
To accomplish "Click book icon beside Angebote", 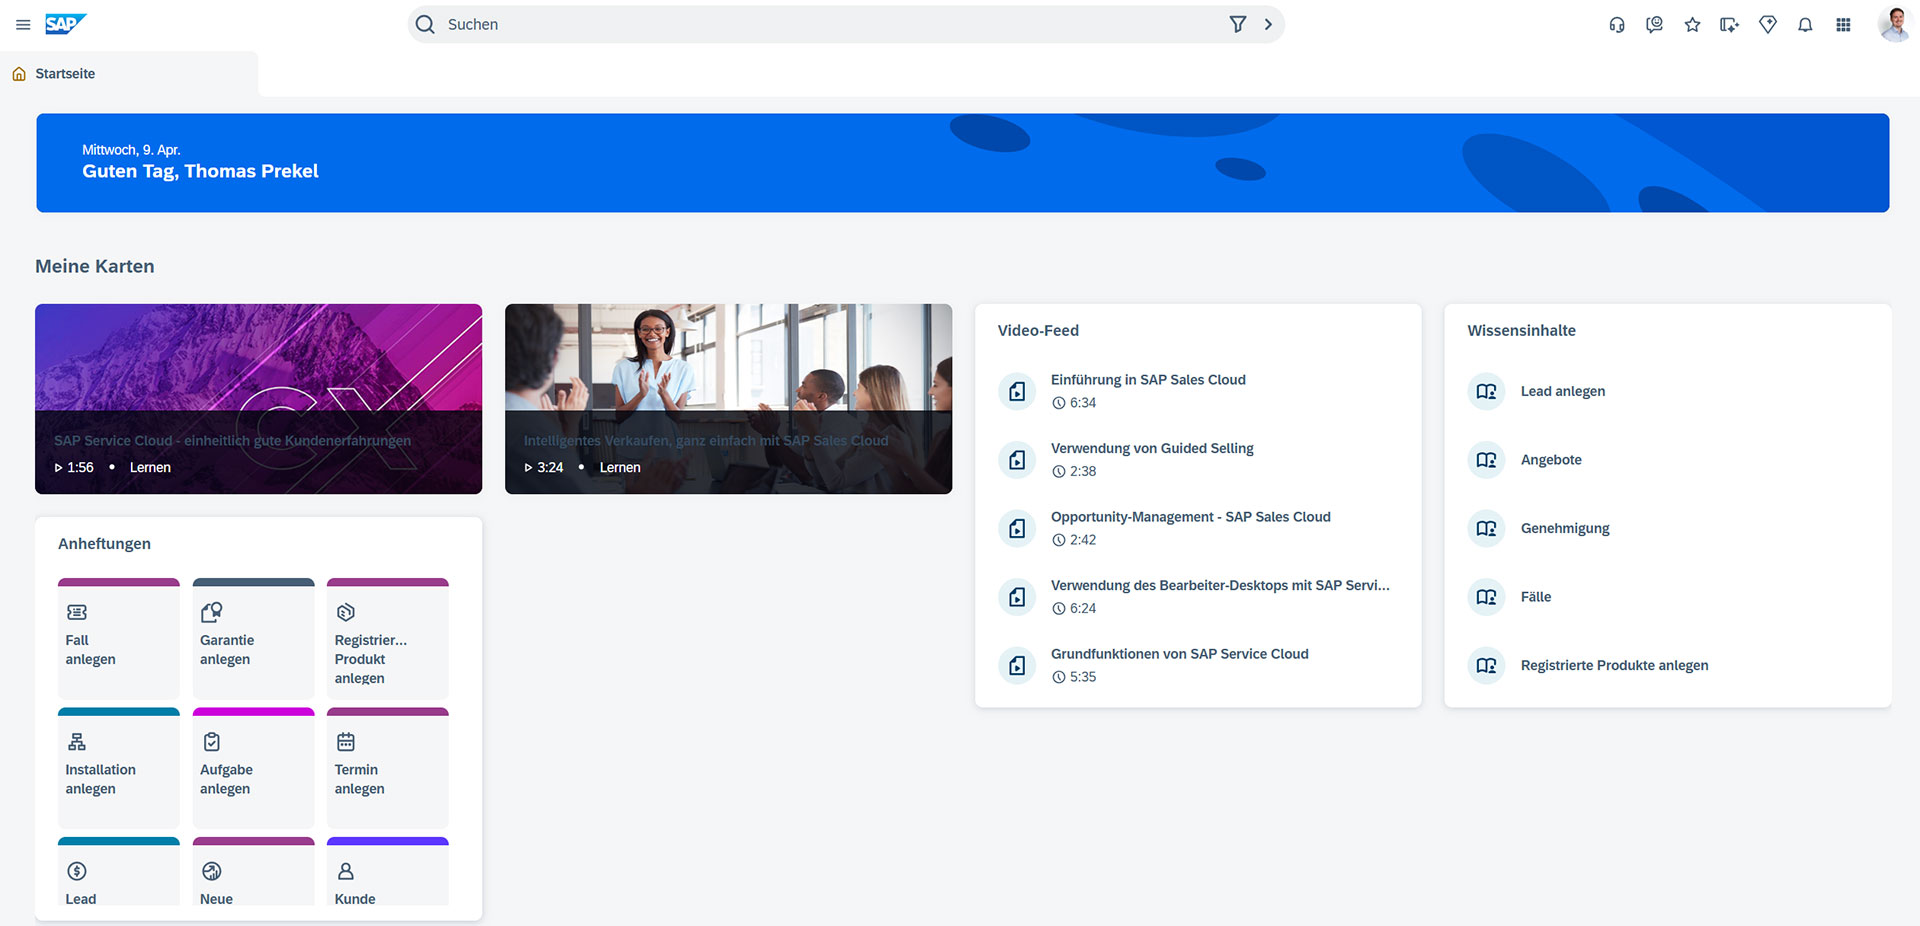I will [x=1486, y=460].
